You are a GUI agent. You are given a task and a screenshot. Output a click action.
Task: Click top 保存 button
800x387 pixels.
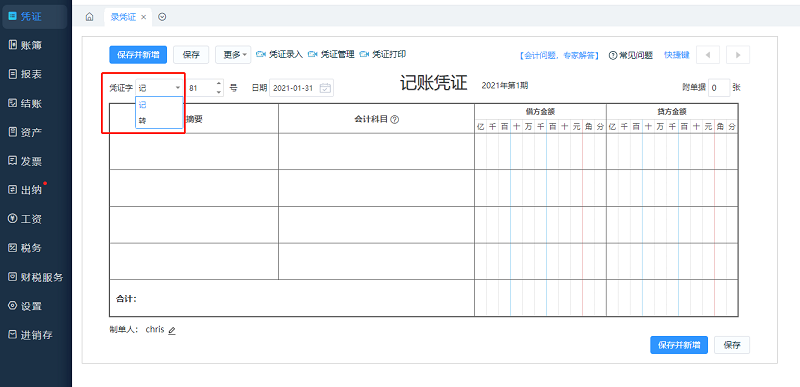[x=191, y=55]
